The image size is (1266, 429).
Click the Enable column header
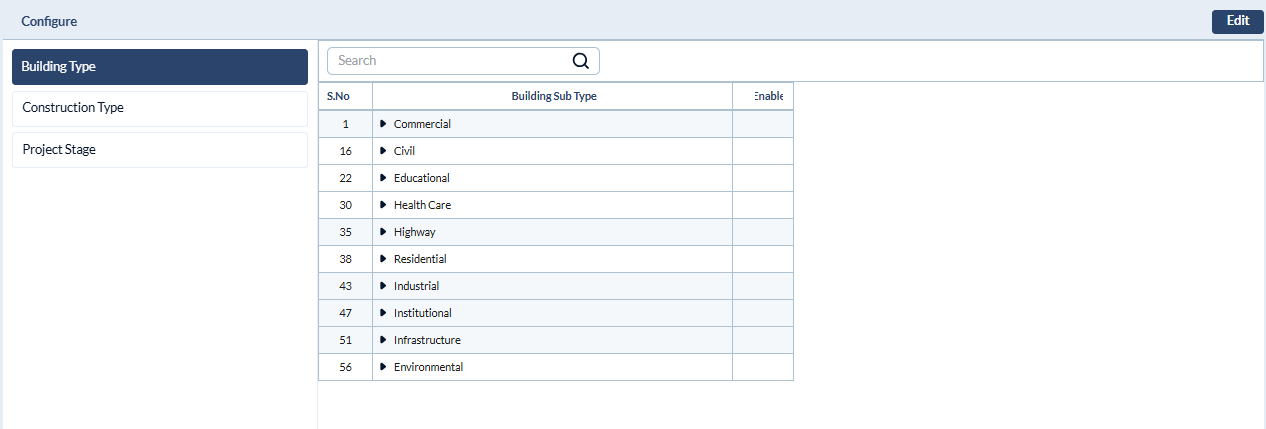763,96
